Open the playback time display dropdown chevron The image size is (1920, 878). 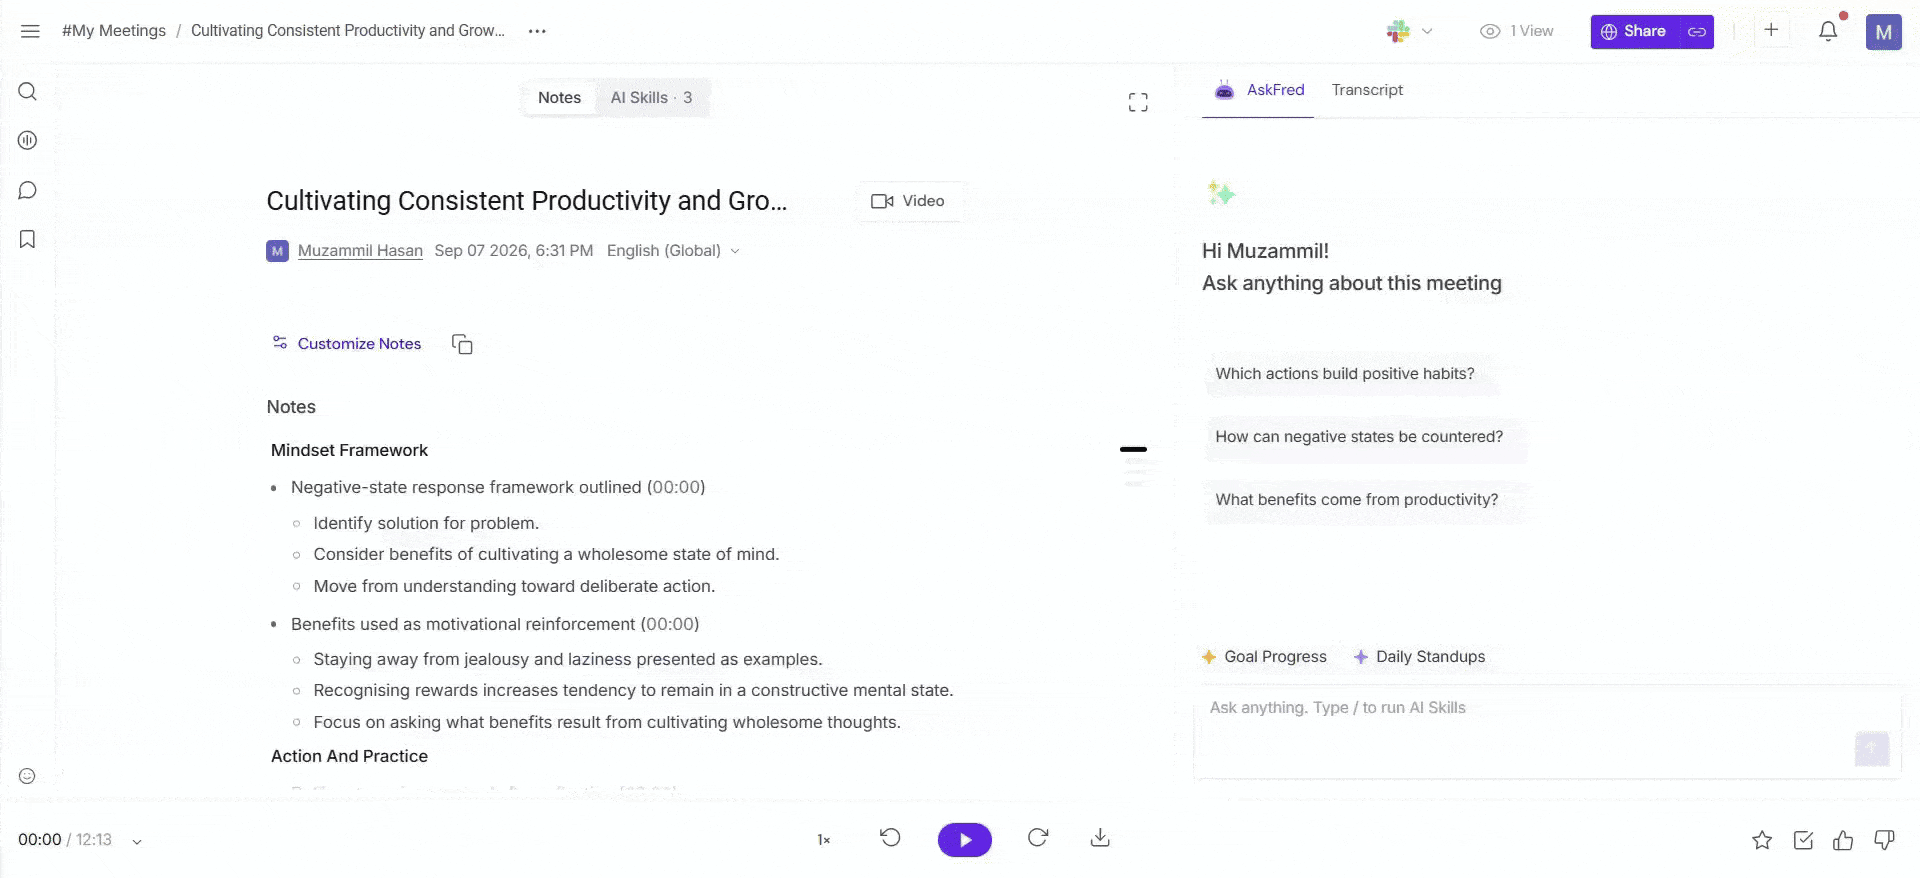(137, 841)
